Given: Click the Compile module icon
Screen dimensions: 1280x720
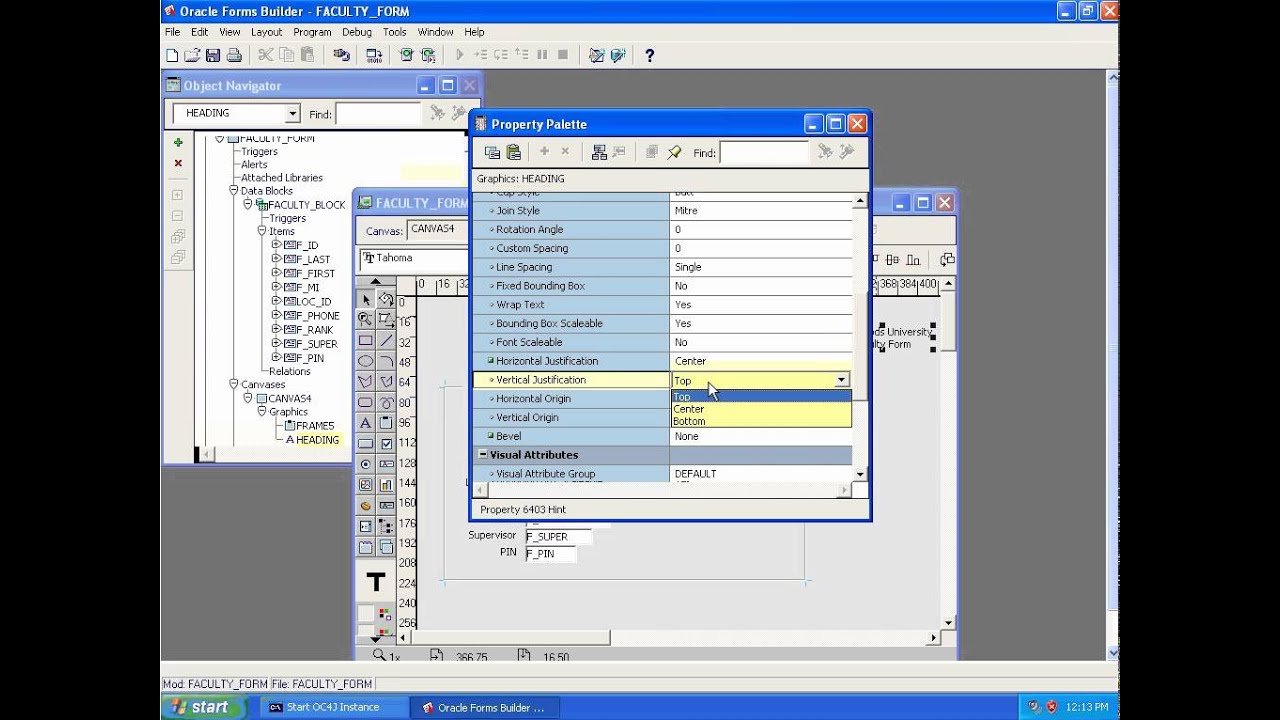Looking at the screenshot, I should tap(374, 56).
